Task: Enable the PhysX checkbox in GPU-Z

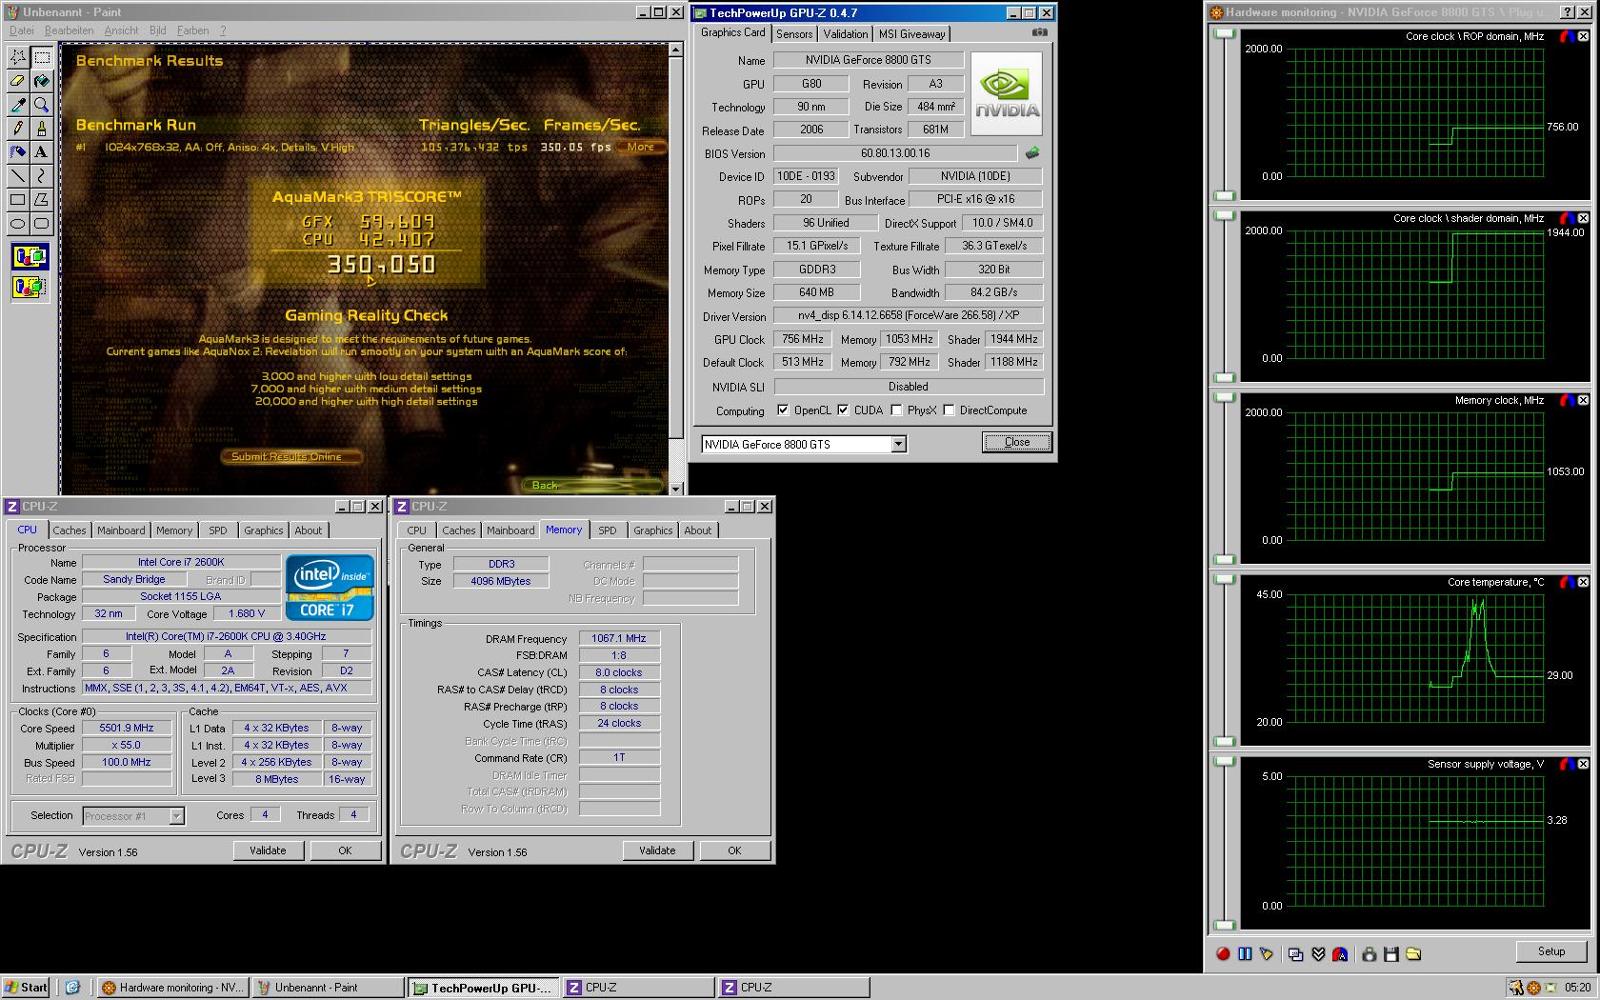Action: pos(896,410)
